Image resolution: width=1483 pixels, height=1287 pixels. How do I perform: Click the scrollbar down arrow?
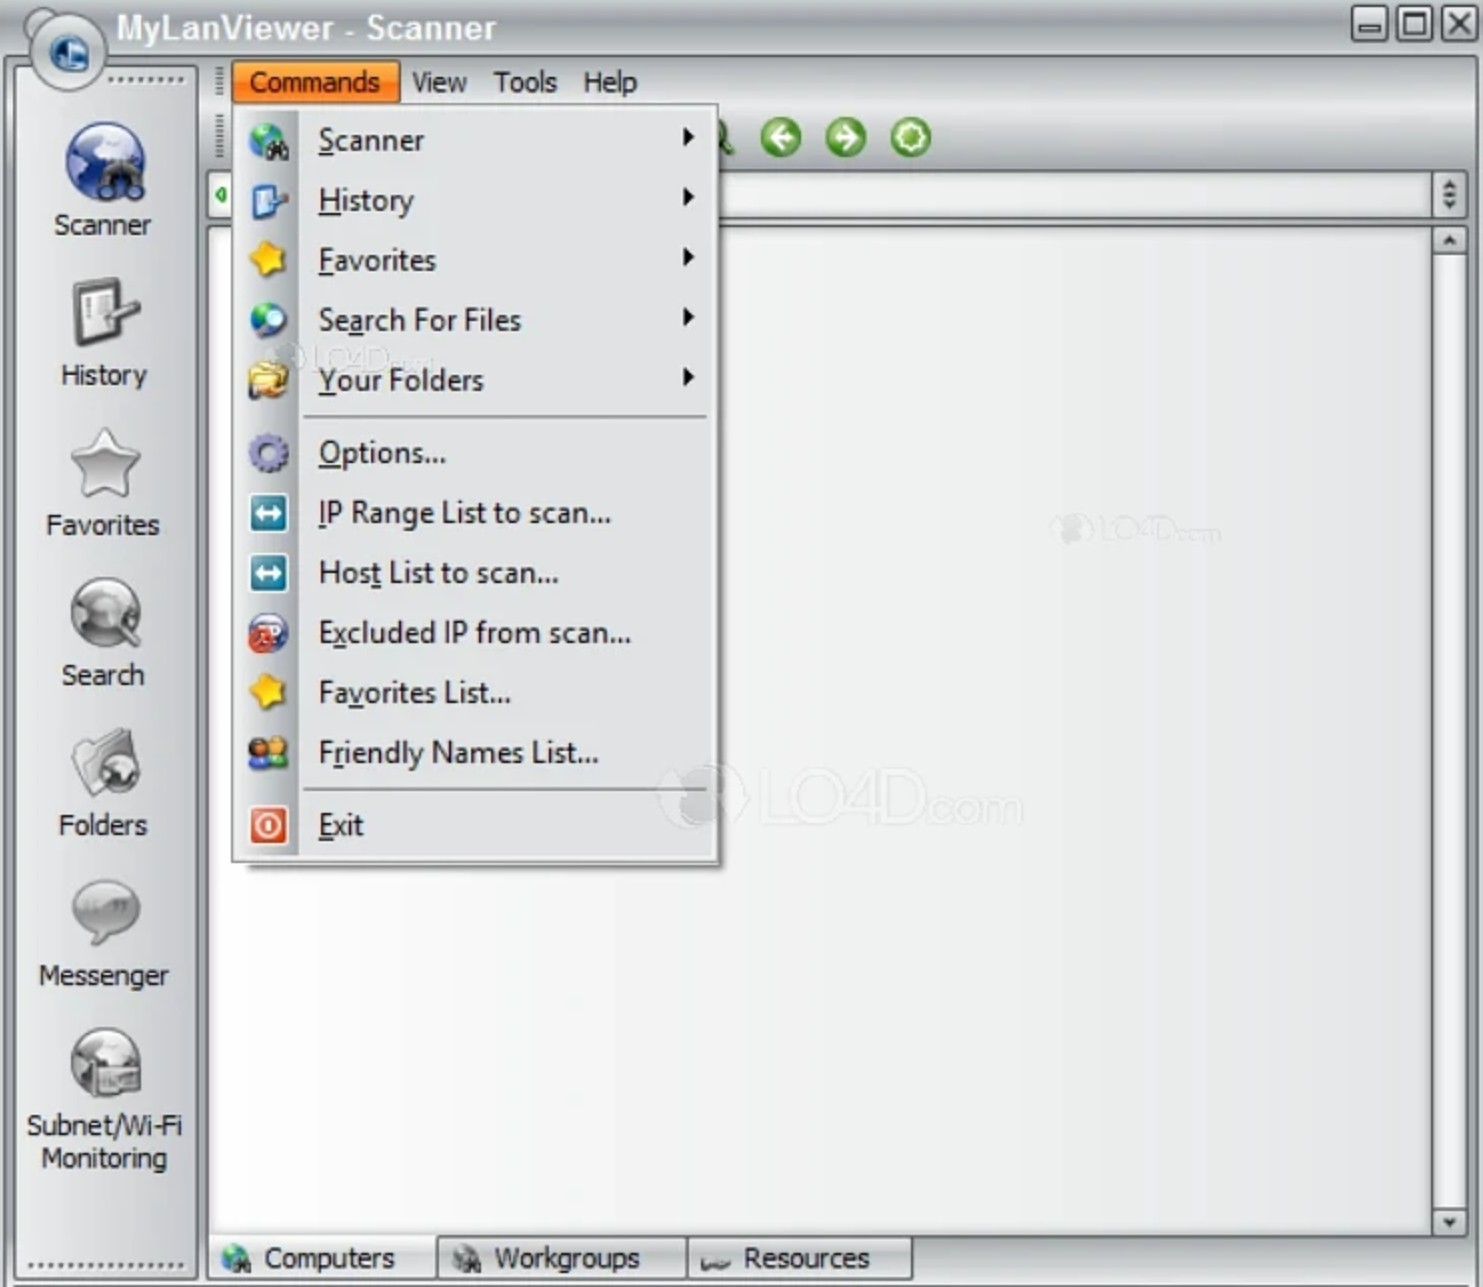point(1449,1221)
